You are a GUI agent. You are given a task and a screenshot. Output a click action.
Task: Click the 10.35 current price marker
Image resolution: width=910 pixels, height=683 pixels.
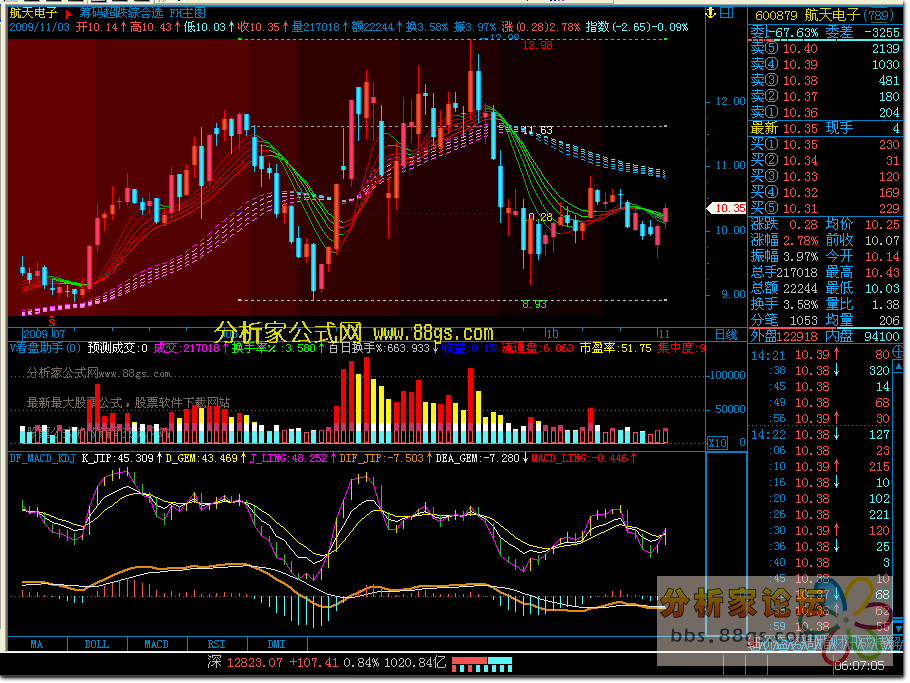(725, 208)
